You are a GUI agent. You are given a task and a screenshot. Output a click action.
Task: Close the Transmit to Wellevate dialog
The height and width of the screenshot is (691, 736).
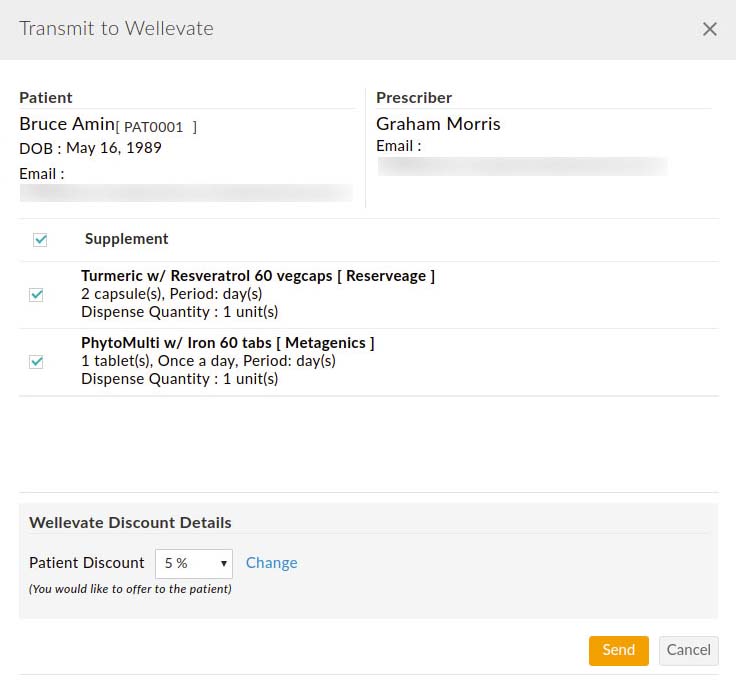click(709, 29)
